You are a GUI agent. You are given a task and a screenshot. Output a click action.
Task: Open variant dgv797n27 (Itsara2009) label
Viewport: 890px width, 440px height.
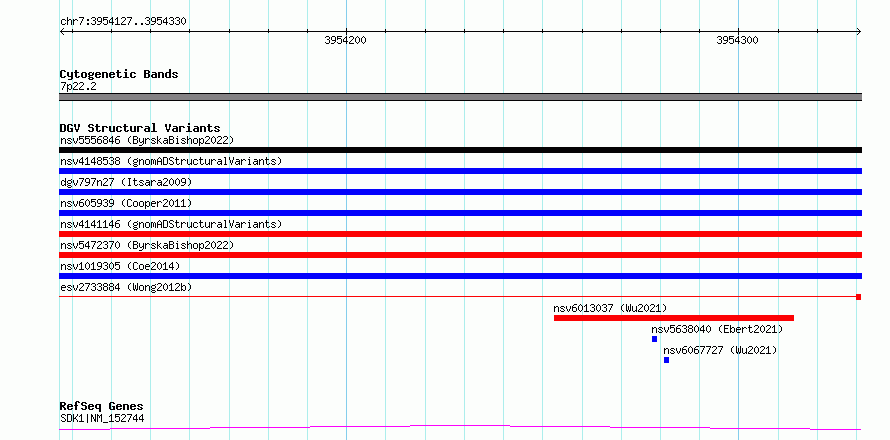[126, 182]
